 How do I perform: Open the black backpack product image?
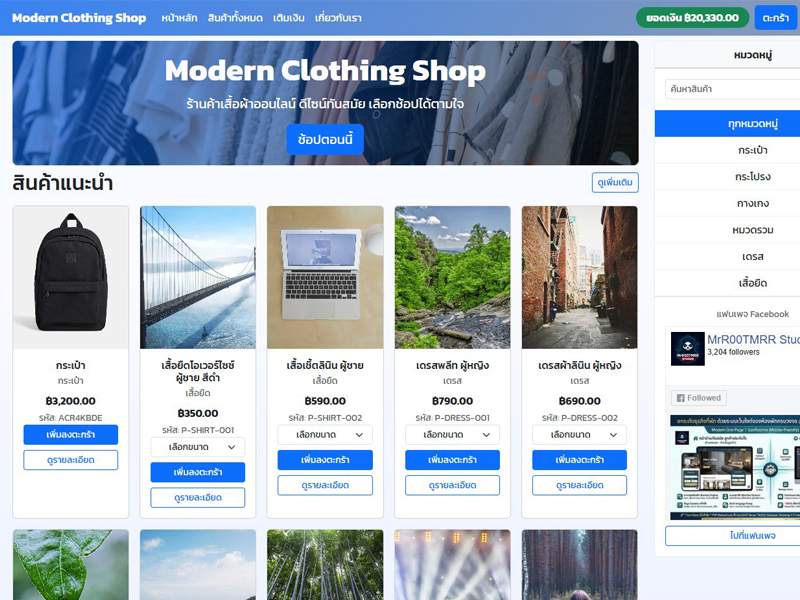71,278
